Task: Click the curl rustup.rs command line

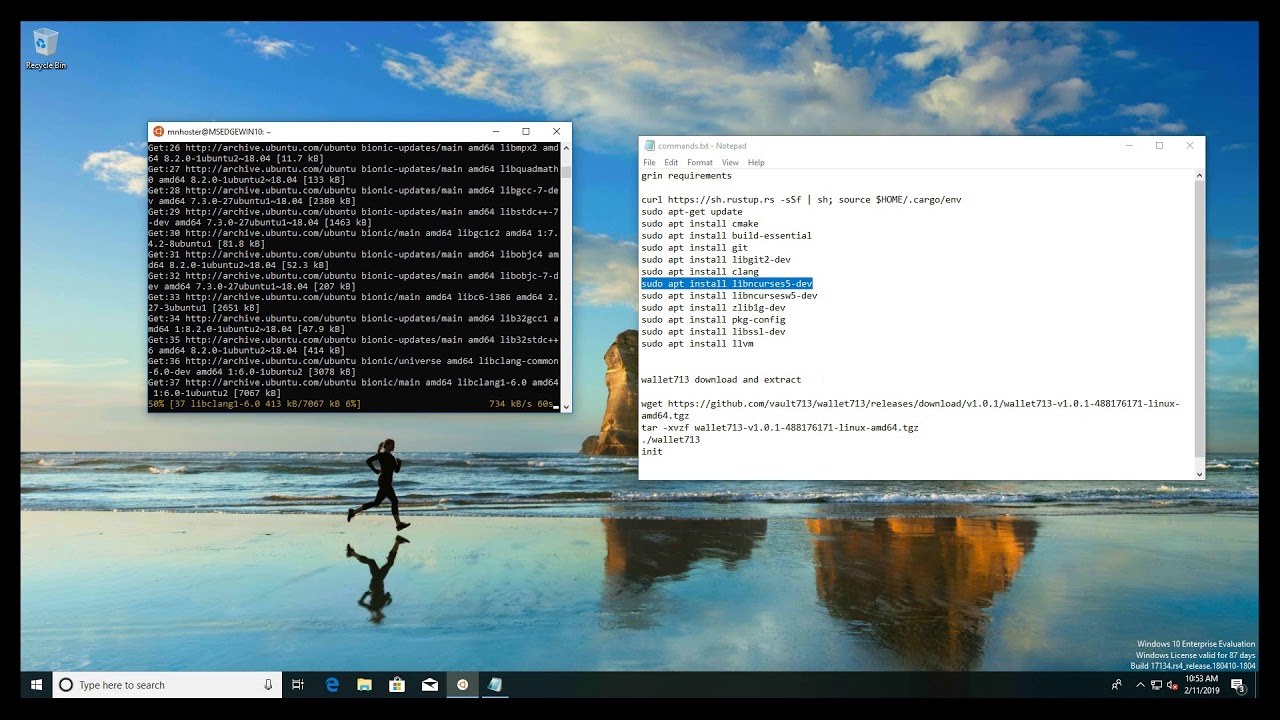Action: click(x=801, y=200)
